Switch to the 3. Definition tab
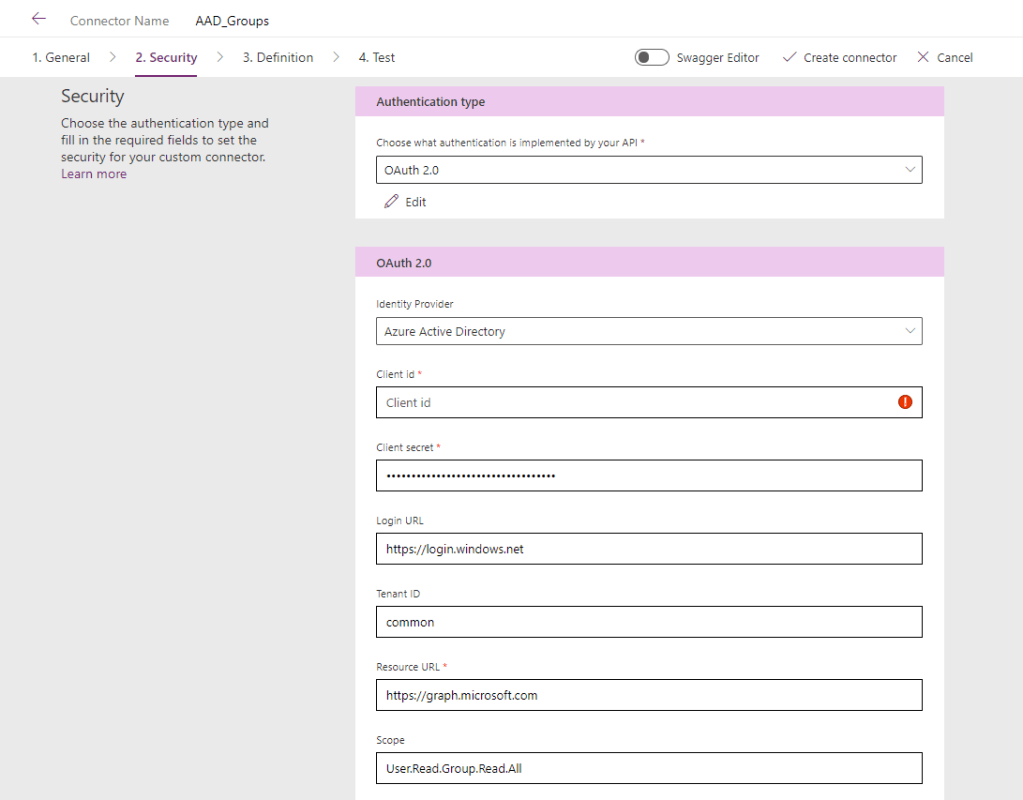The height and width of the screenshot is (800, 1023). [x=277, y=57]
